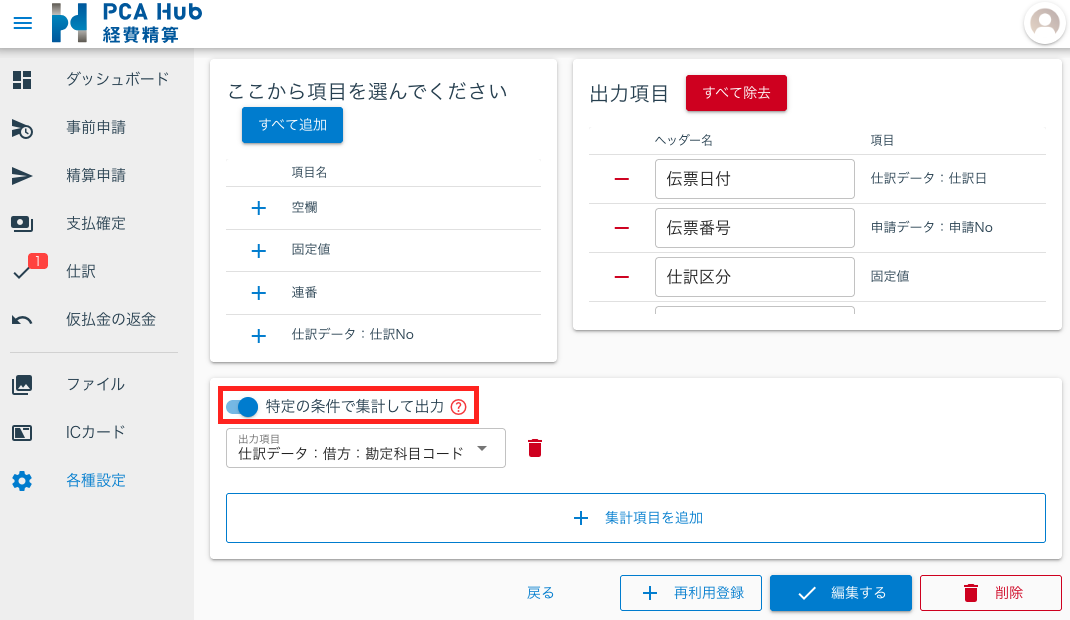This screenshot has height=620, width=1070.
Task: Click the user avatar icon
Action: [1044, 23]
